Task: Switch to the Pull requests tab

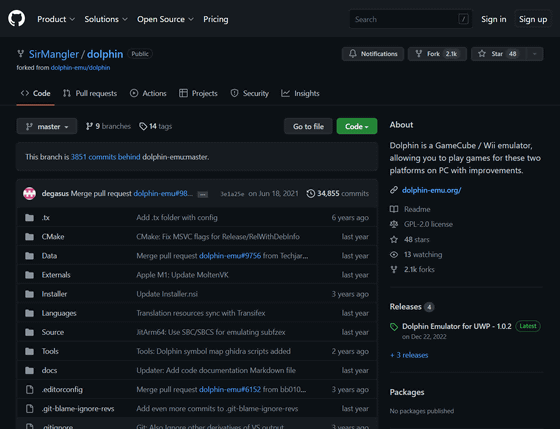Action: (90, 94)
